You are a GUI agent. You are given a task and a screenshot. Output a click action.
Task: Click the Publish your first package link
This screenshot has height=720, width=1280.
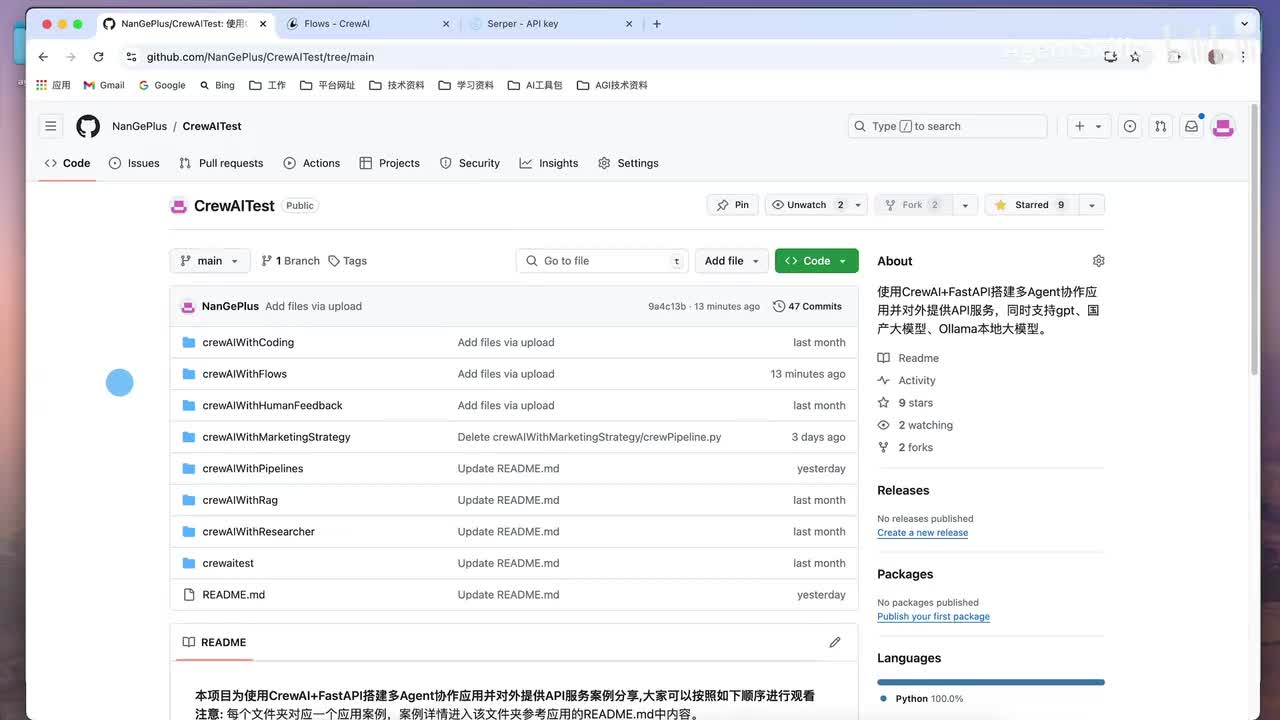pyautogui.click(x=933, y=617)
